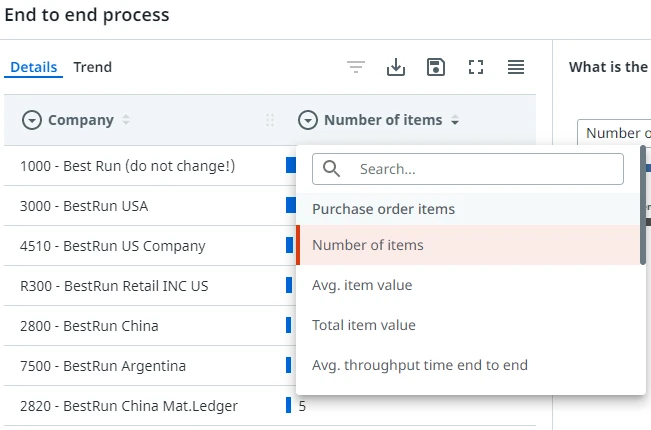
Task: Click the dropdown list scrollbar
Action: (643, 205)
